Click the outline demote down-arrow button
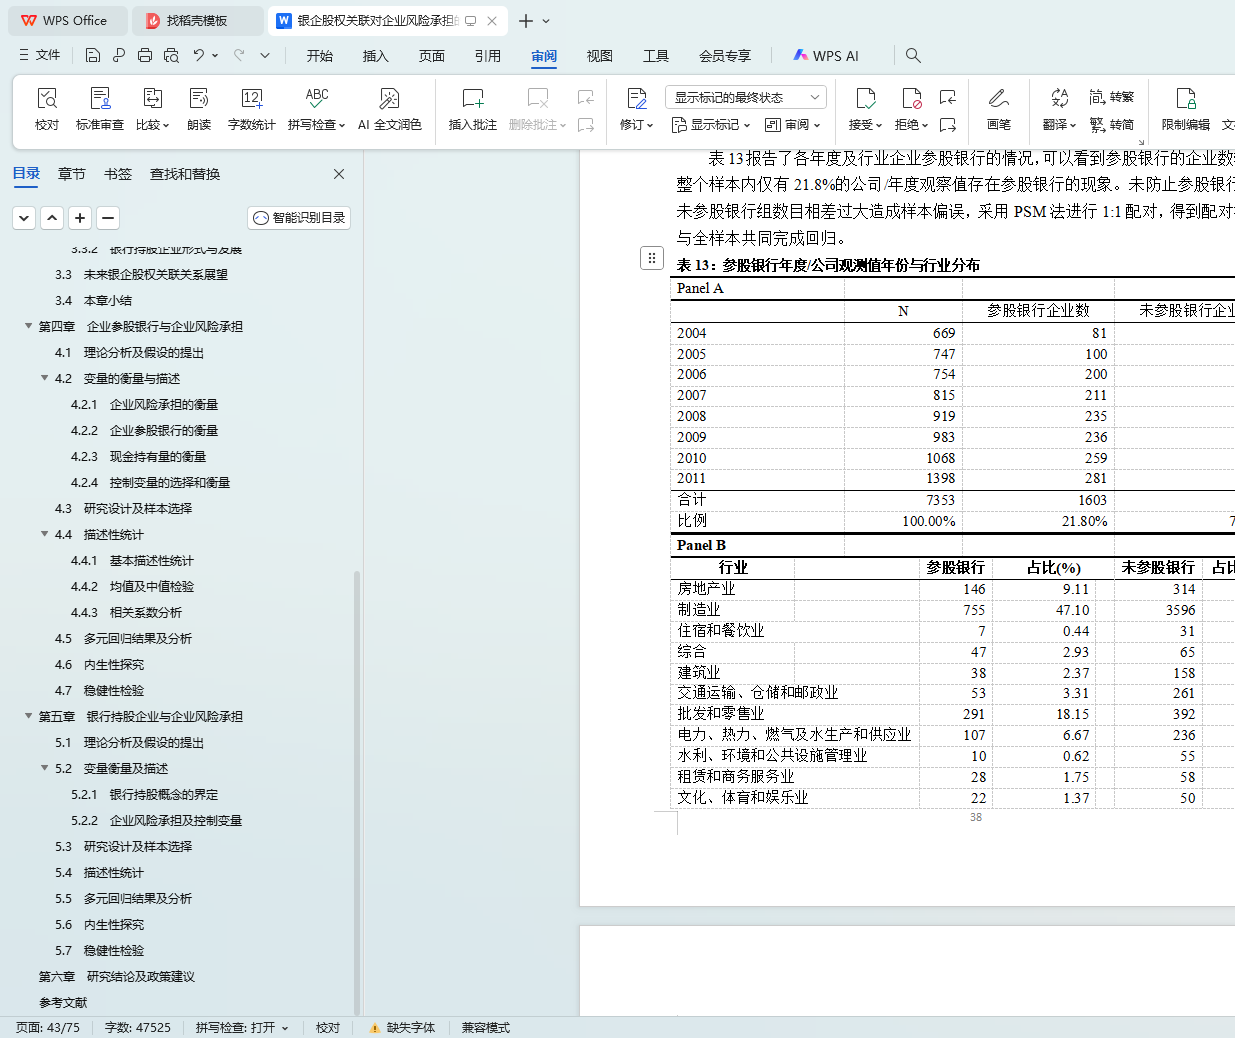1235x1038 pixels. [x=24, y=218]
